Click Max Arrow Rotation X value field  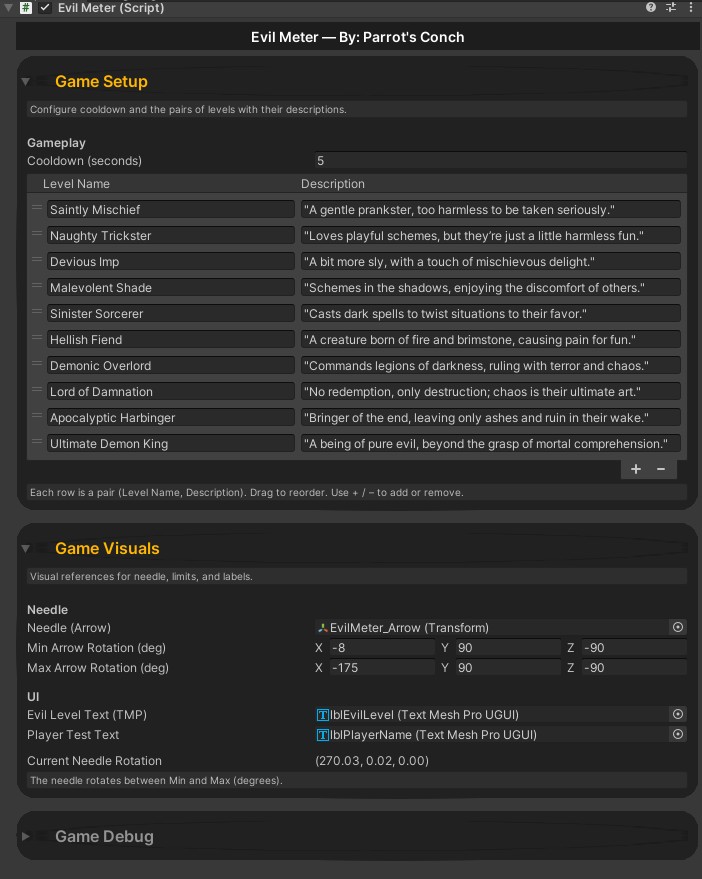(x=382, y=668)
